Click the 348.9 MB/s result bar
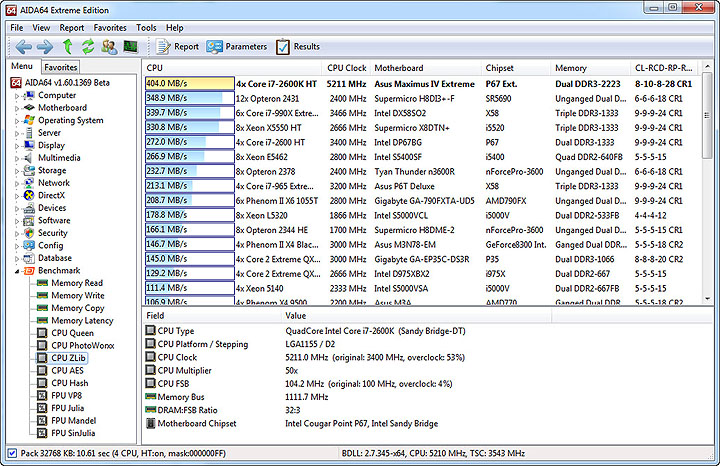Viewport: 720px width, 466px height. click(190, 98)
